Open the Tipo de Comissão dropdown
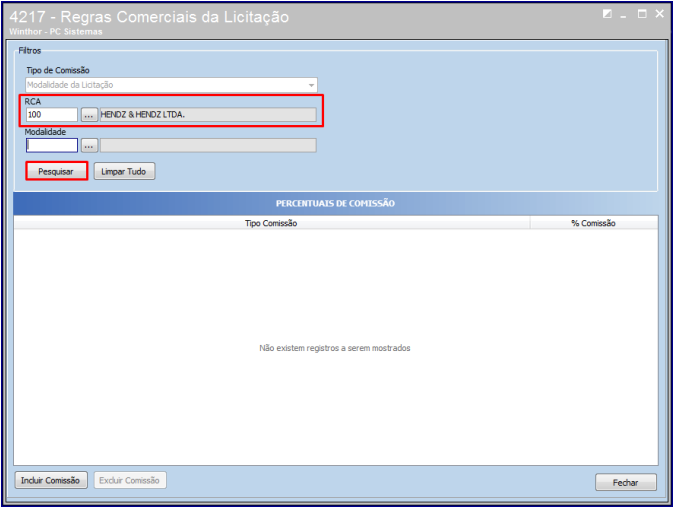Image resolution: width=674 pixels, height=508 pixels. click(171, 85)
